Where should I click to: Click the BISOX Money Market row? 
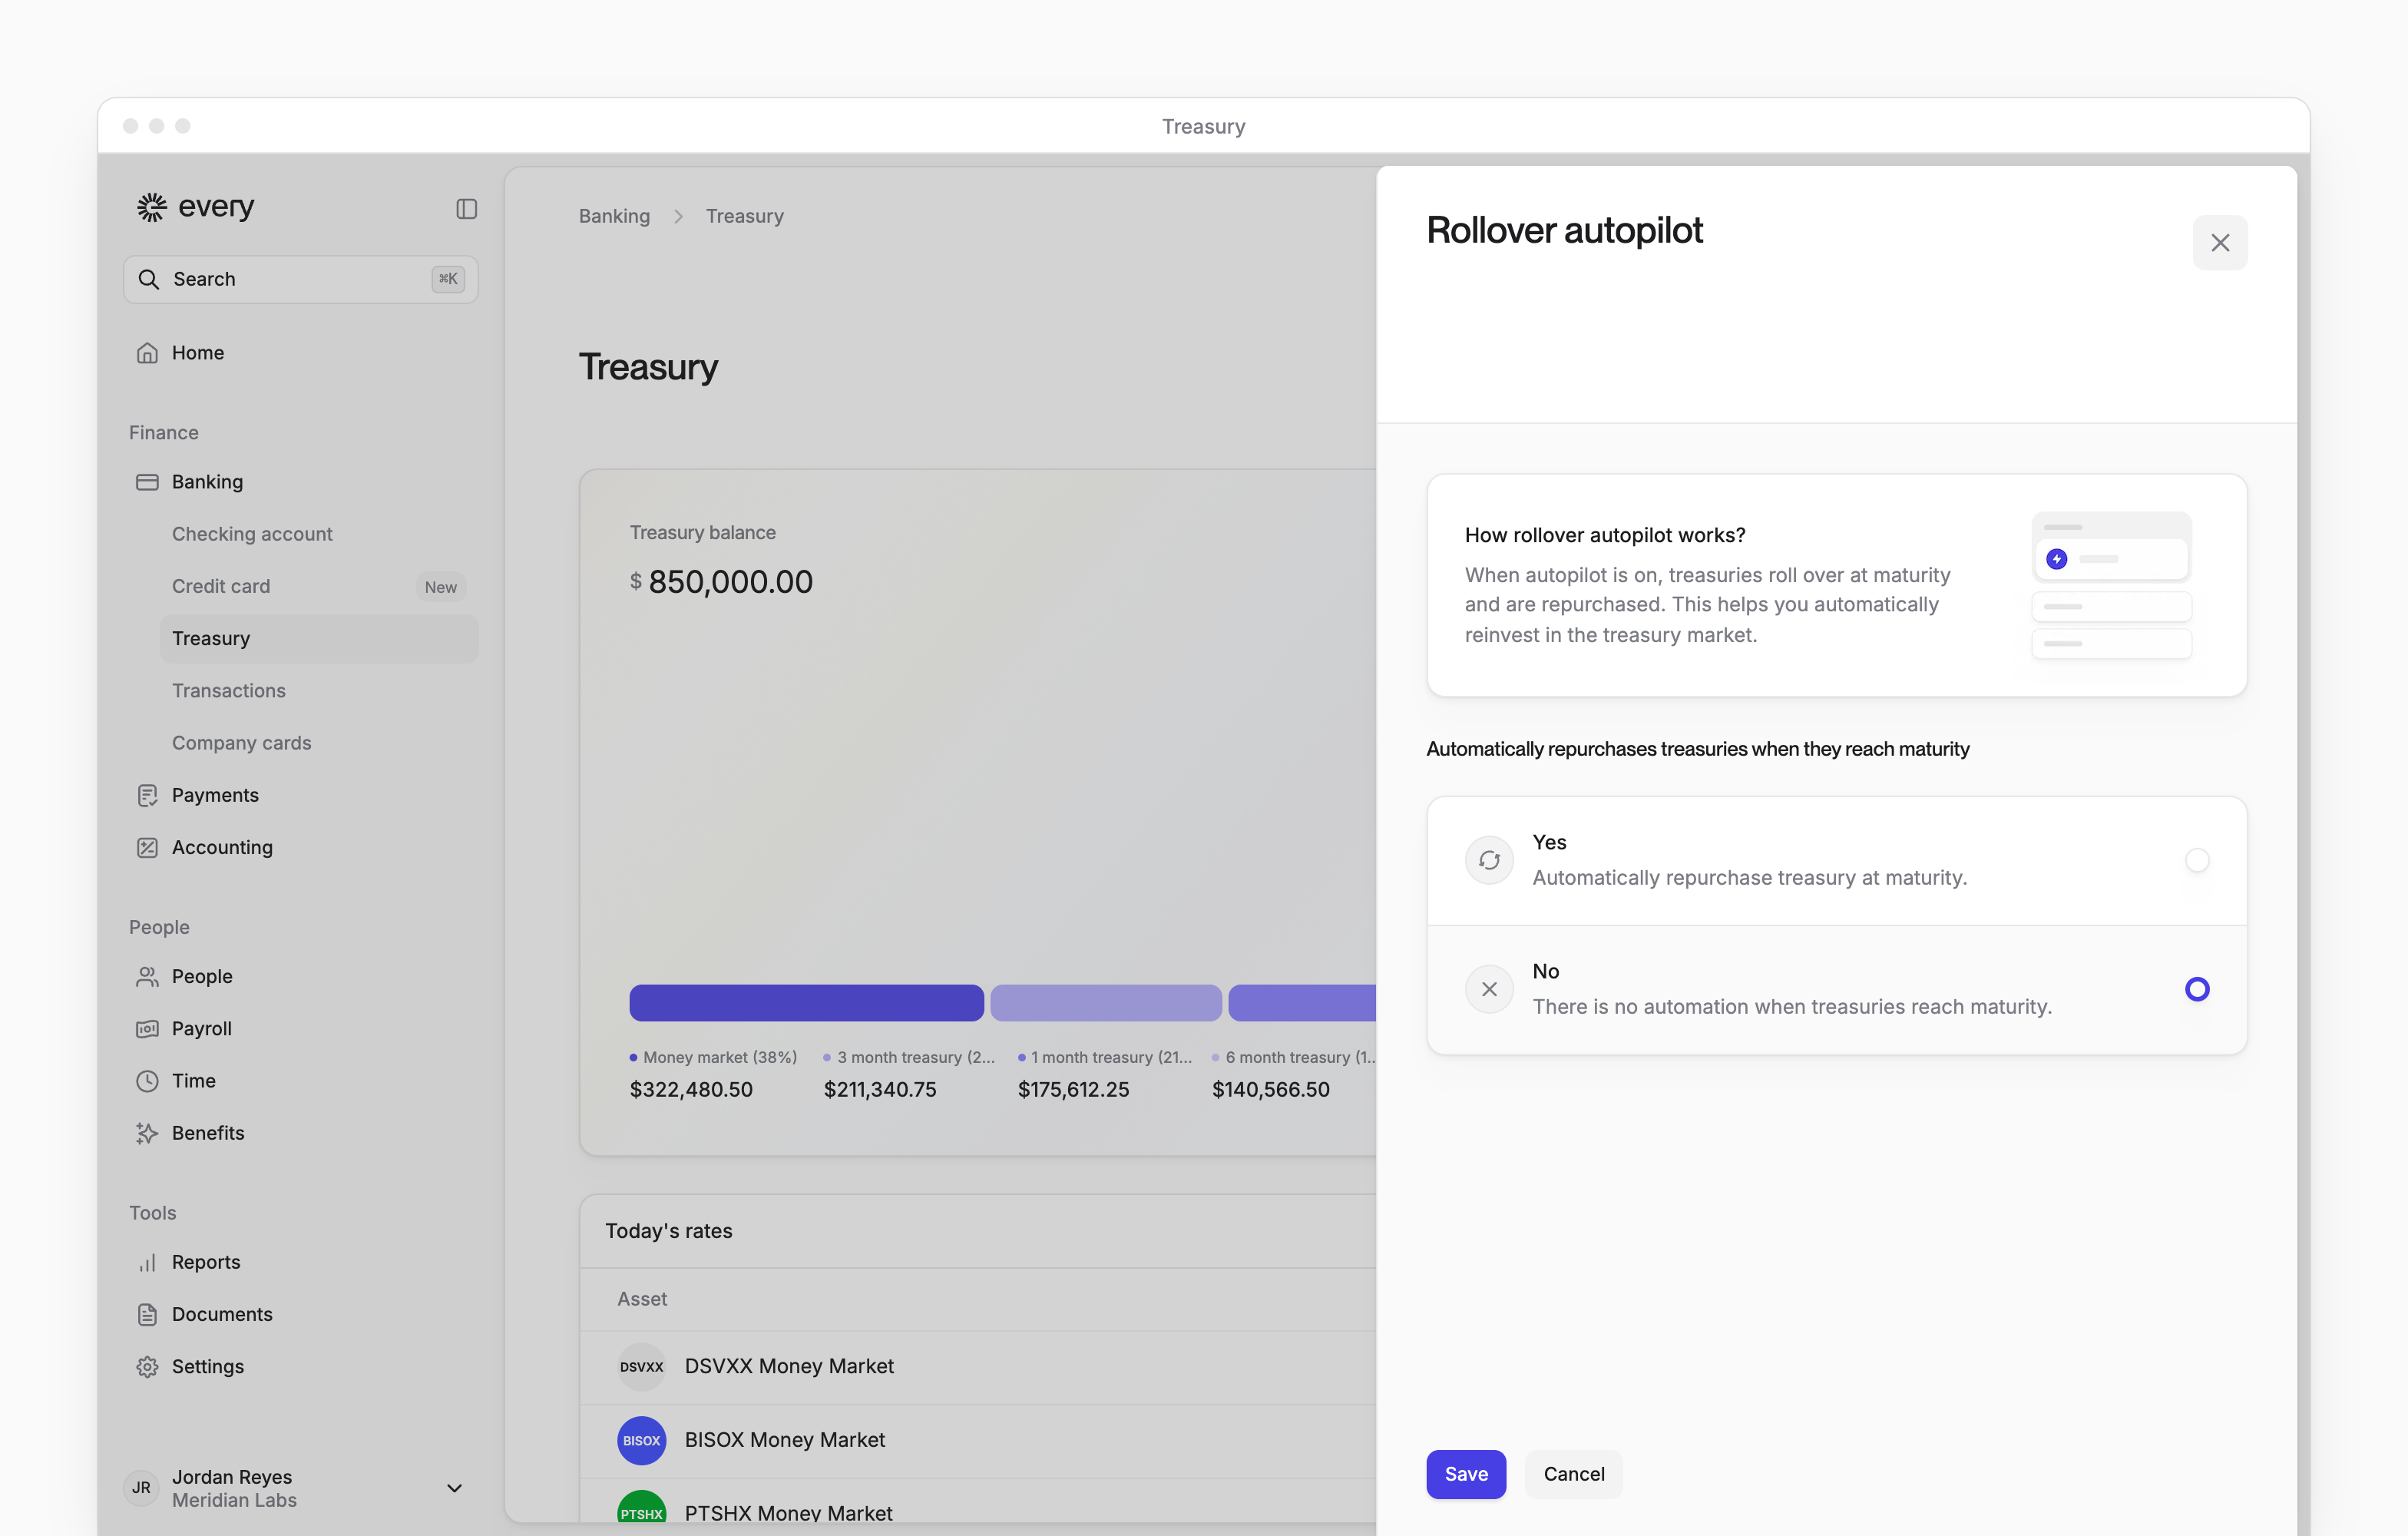pos(978,1440)
